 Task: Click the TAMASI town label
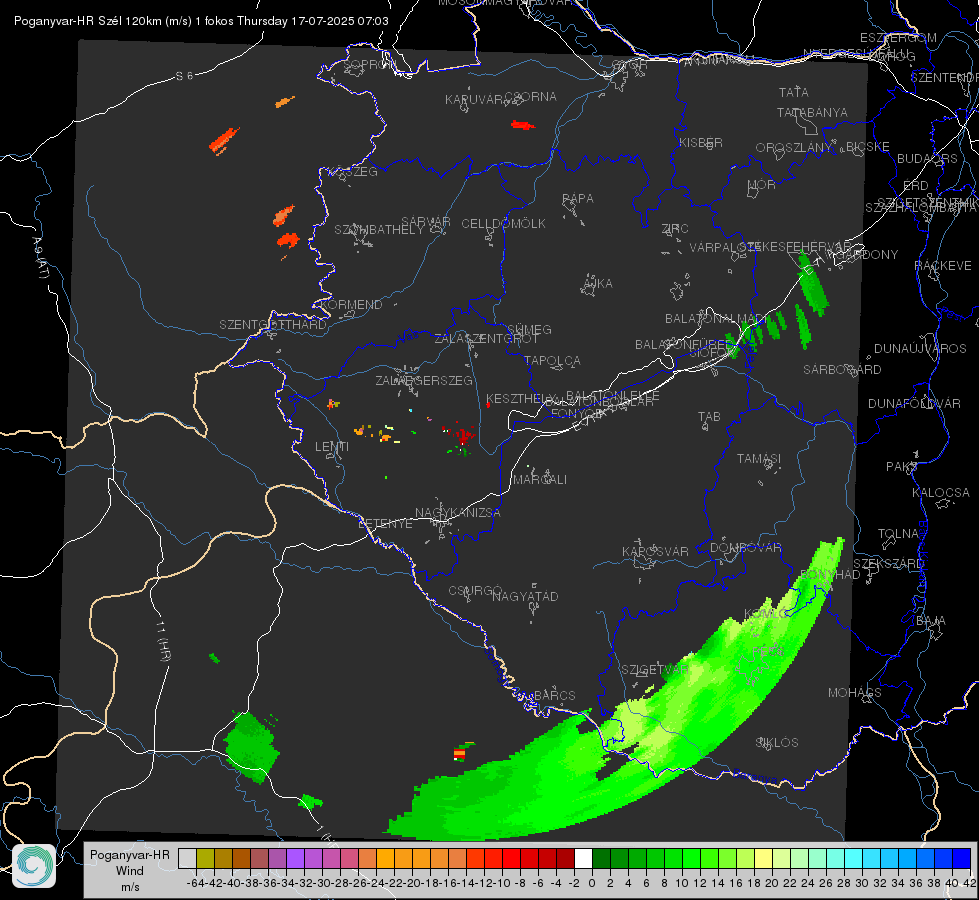pos(759,458)
